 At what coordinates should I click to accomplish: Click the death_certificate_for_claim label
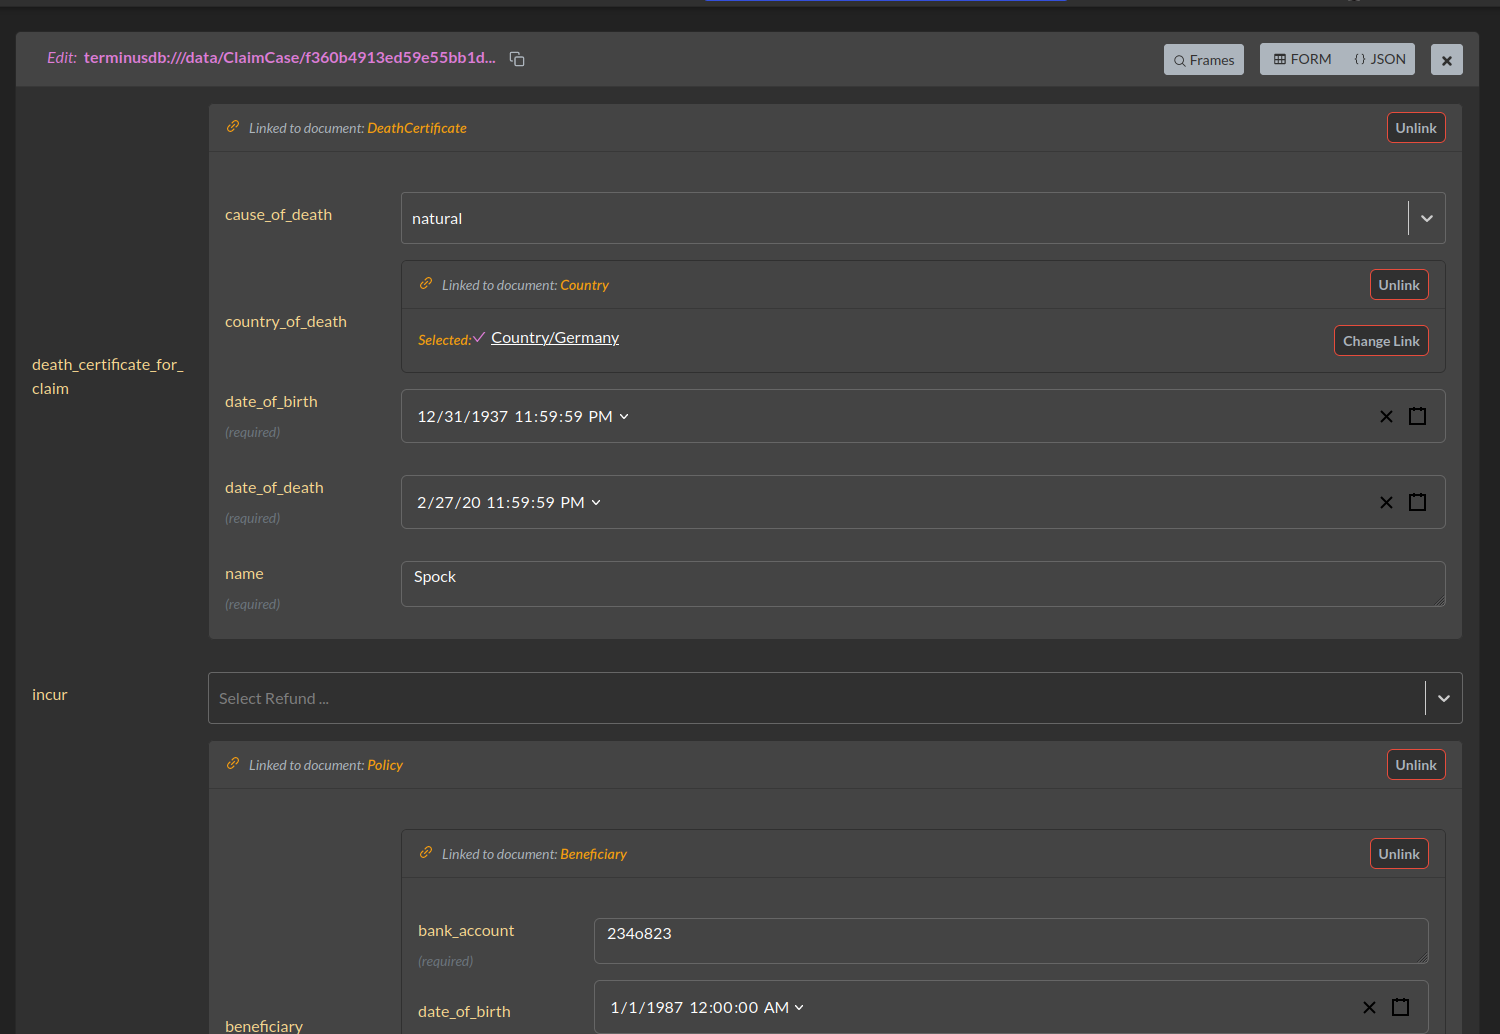[108, 377]
